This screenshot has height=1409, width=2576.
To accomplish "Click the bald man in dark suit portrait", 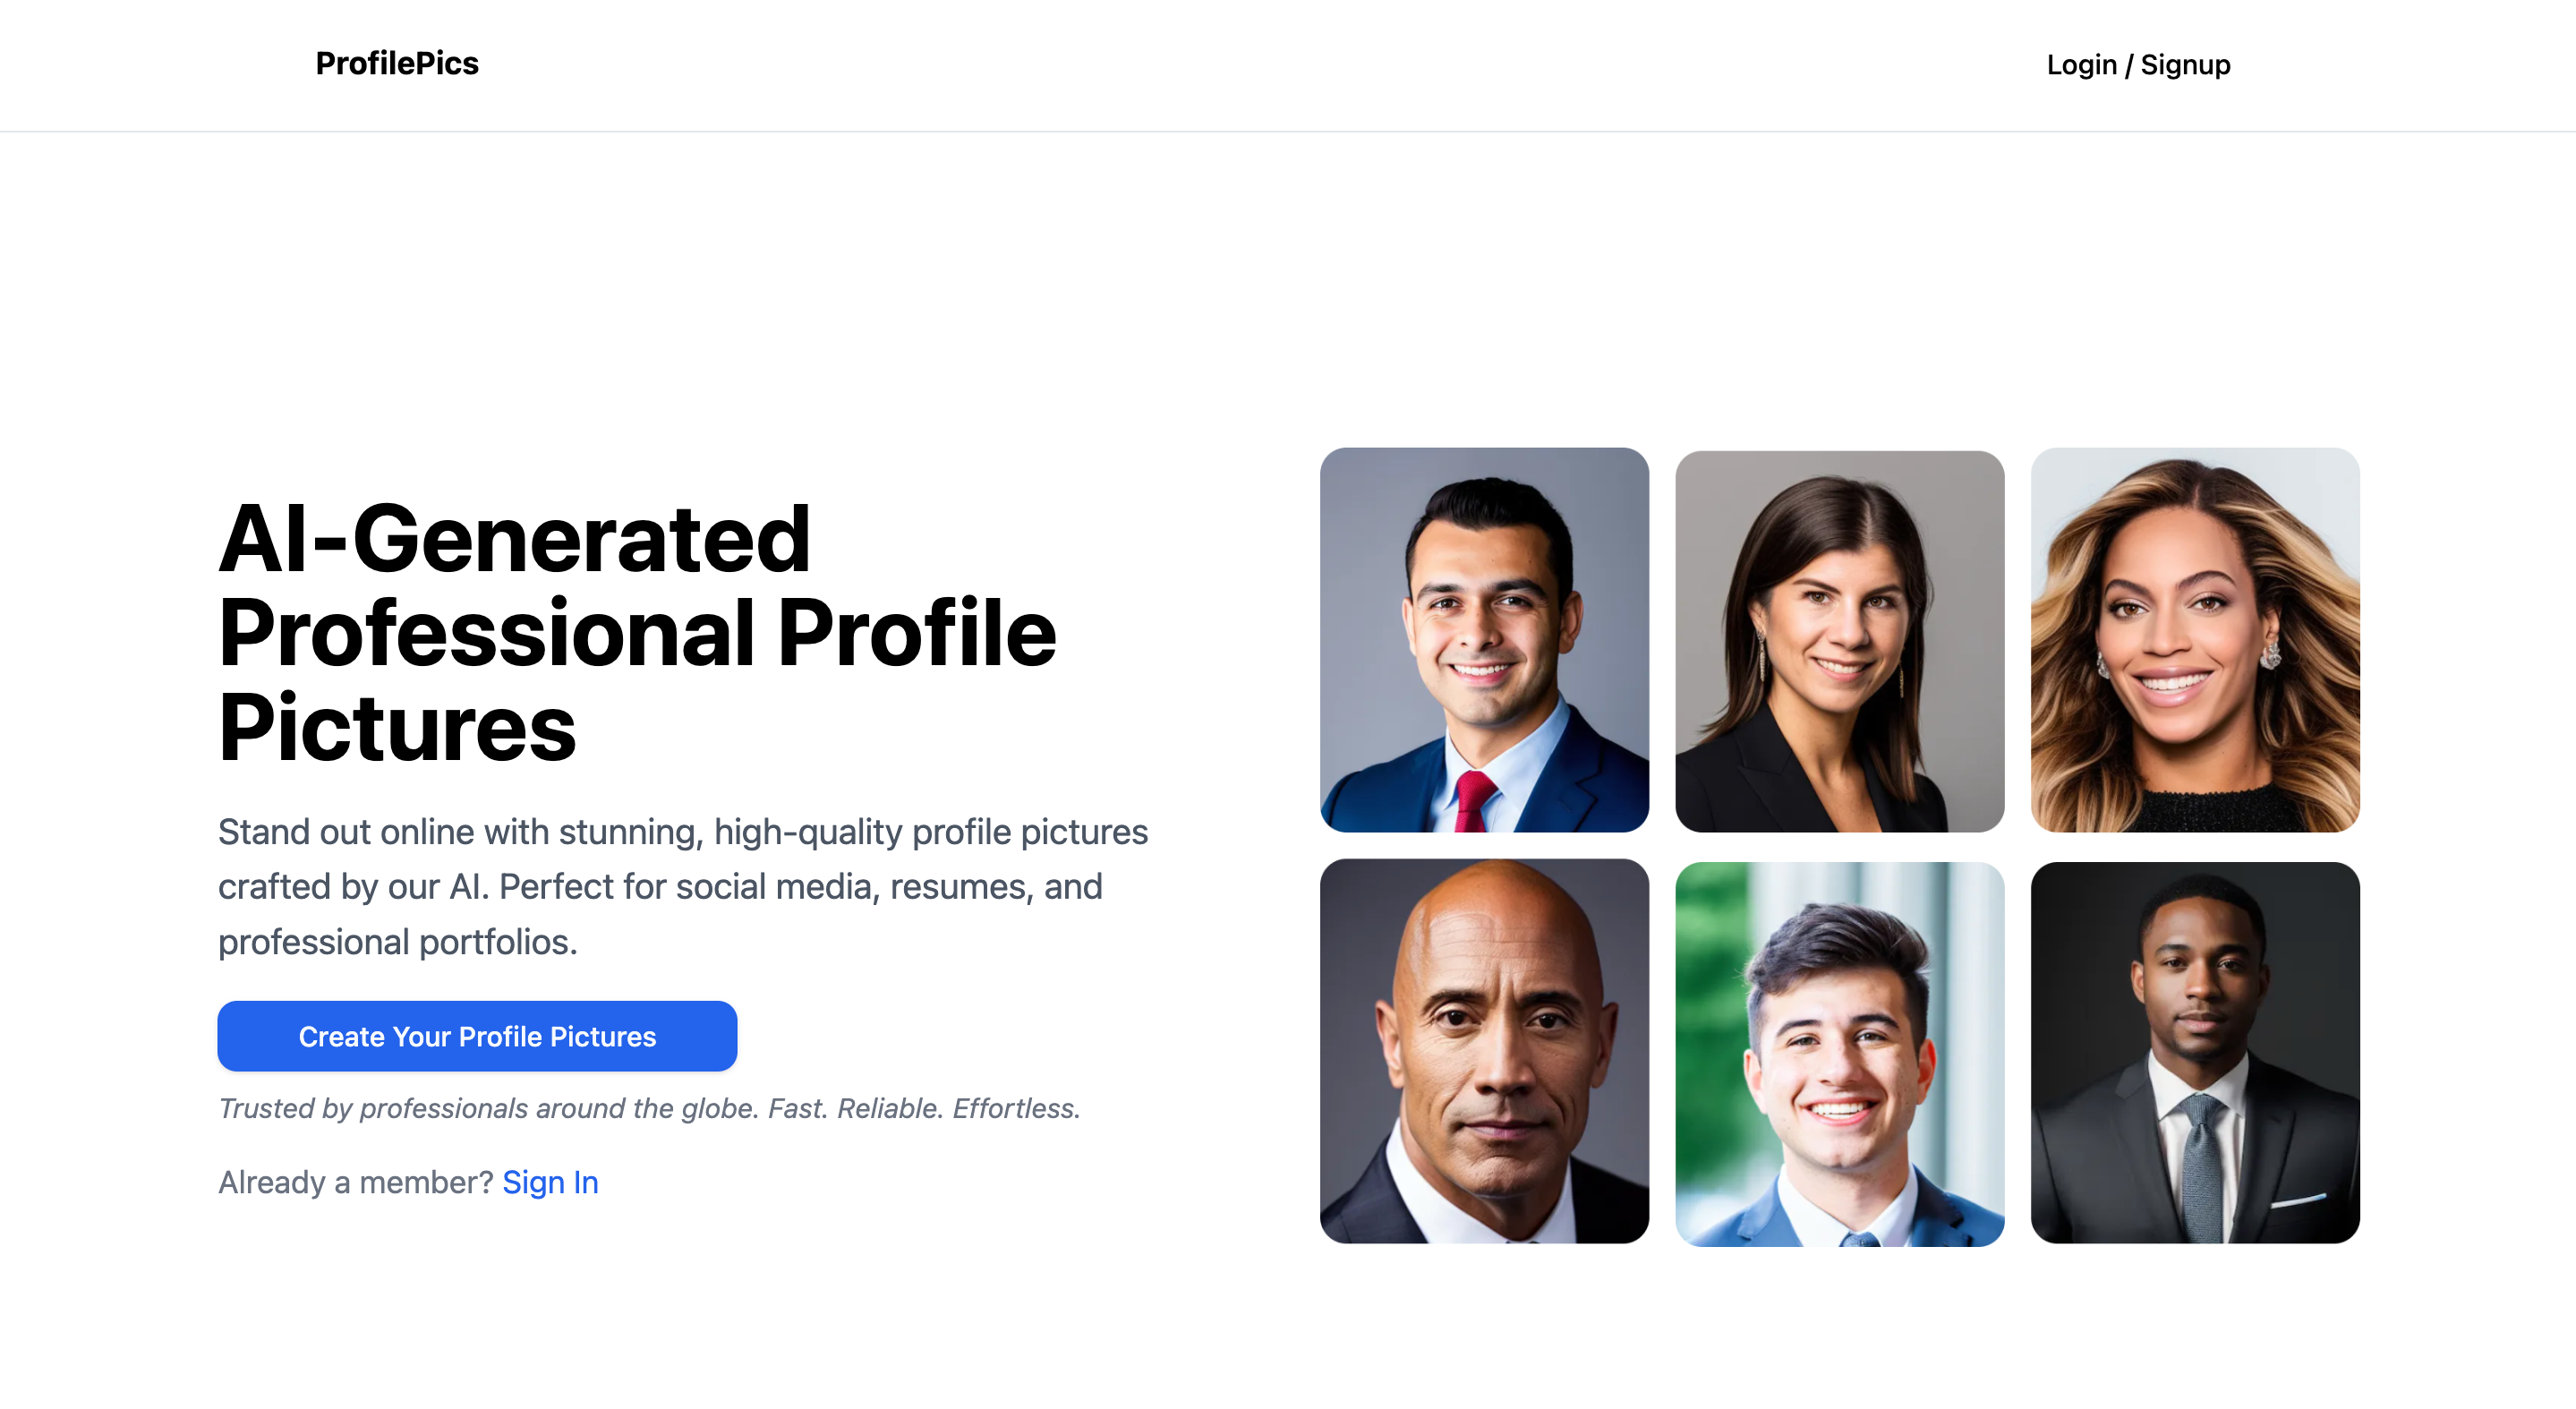I will 1483,1051.
